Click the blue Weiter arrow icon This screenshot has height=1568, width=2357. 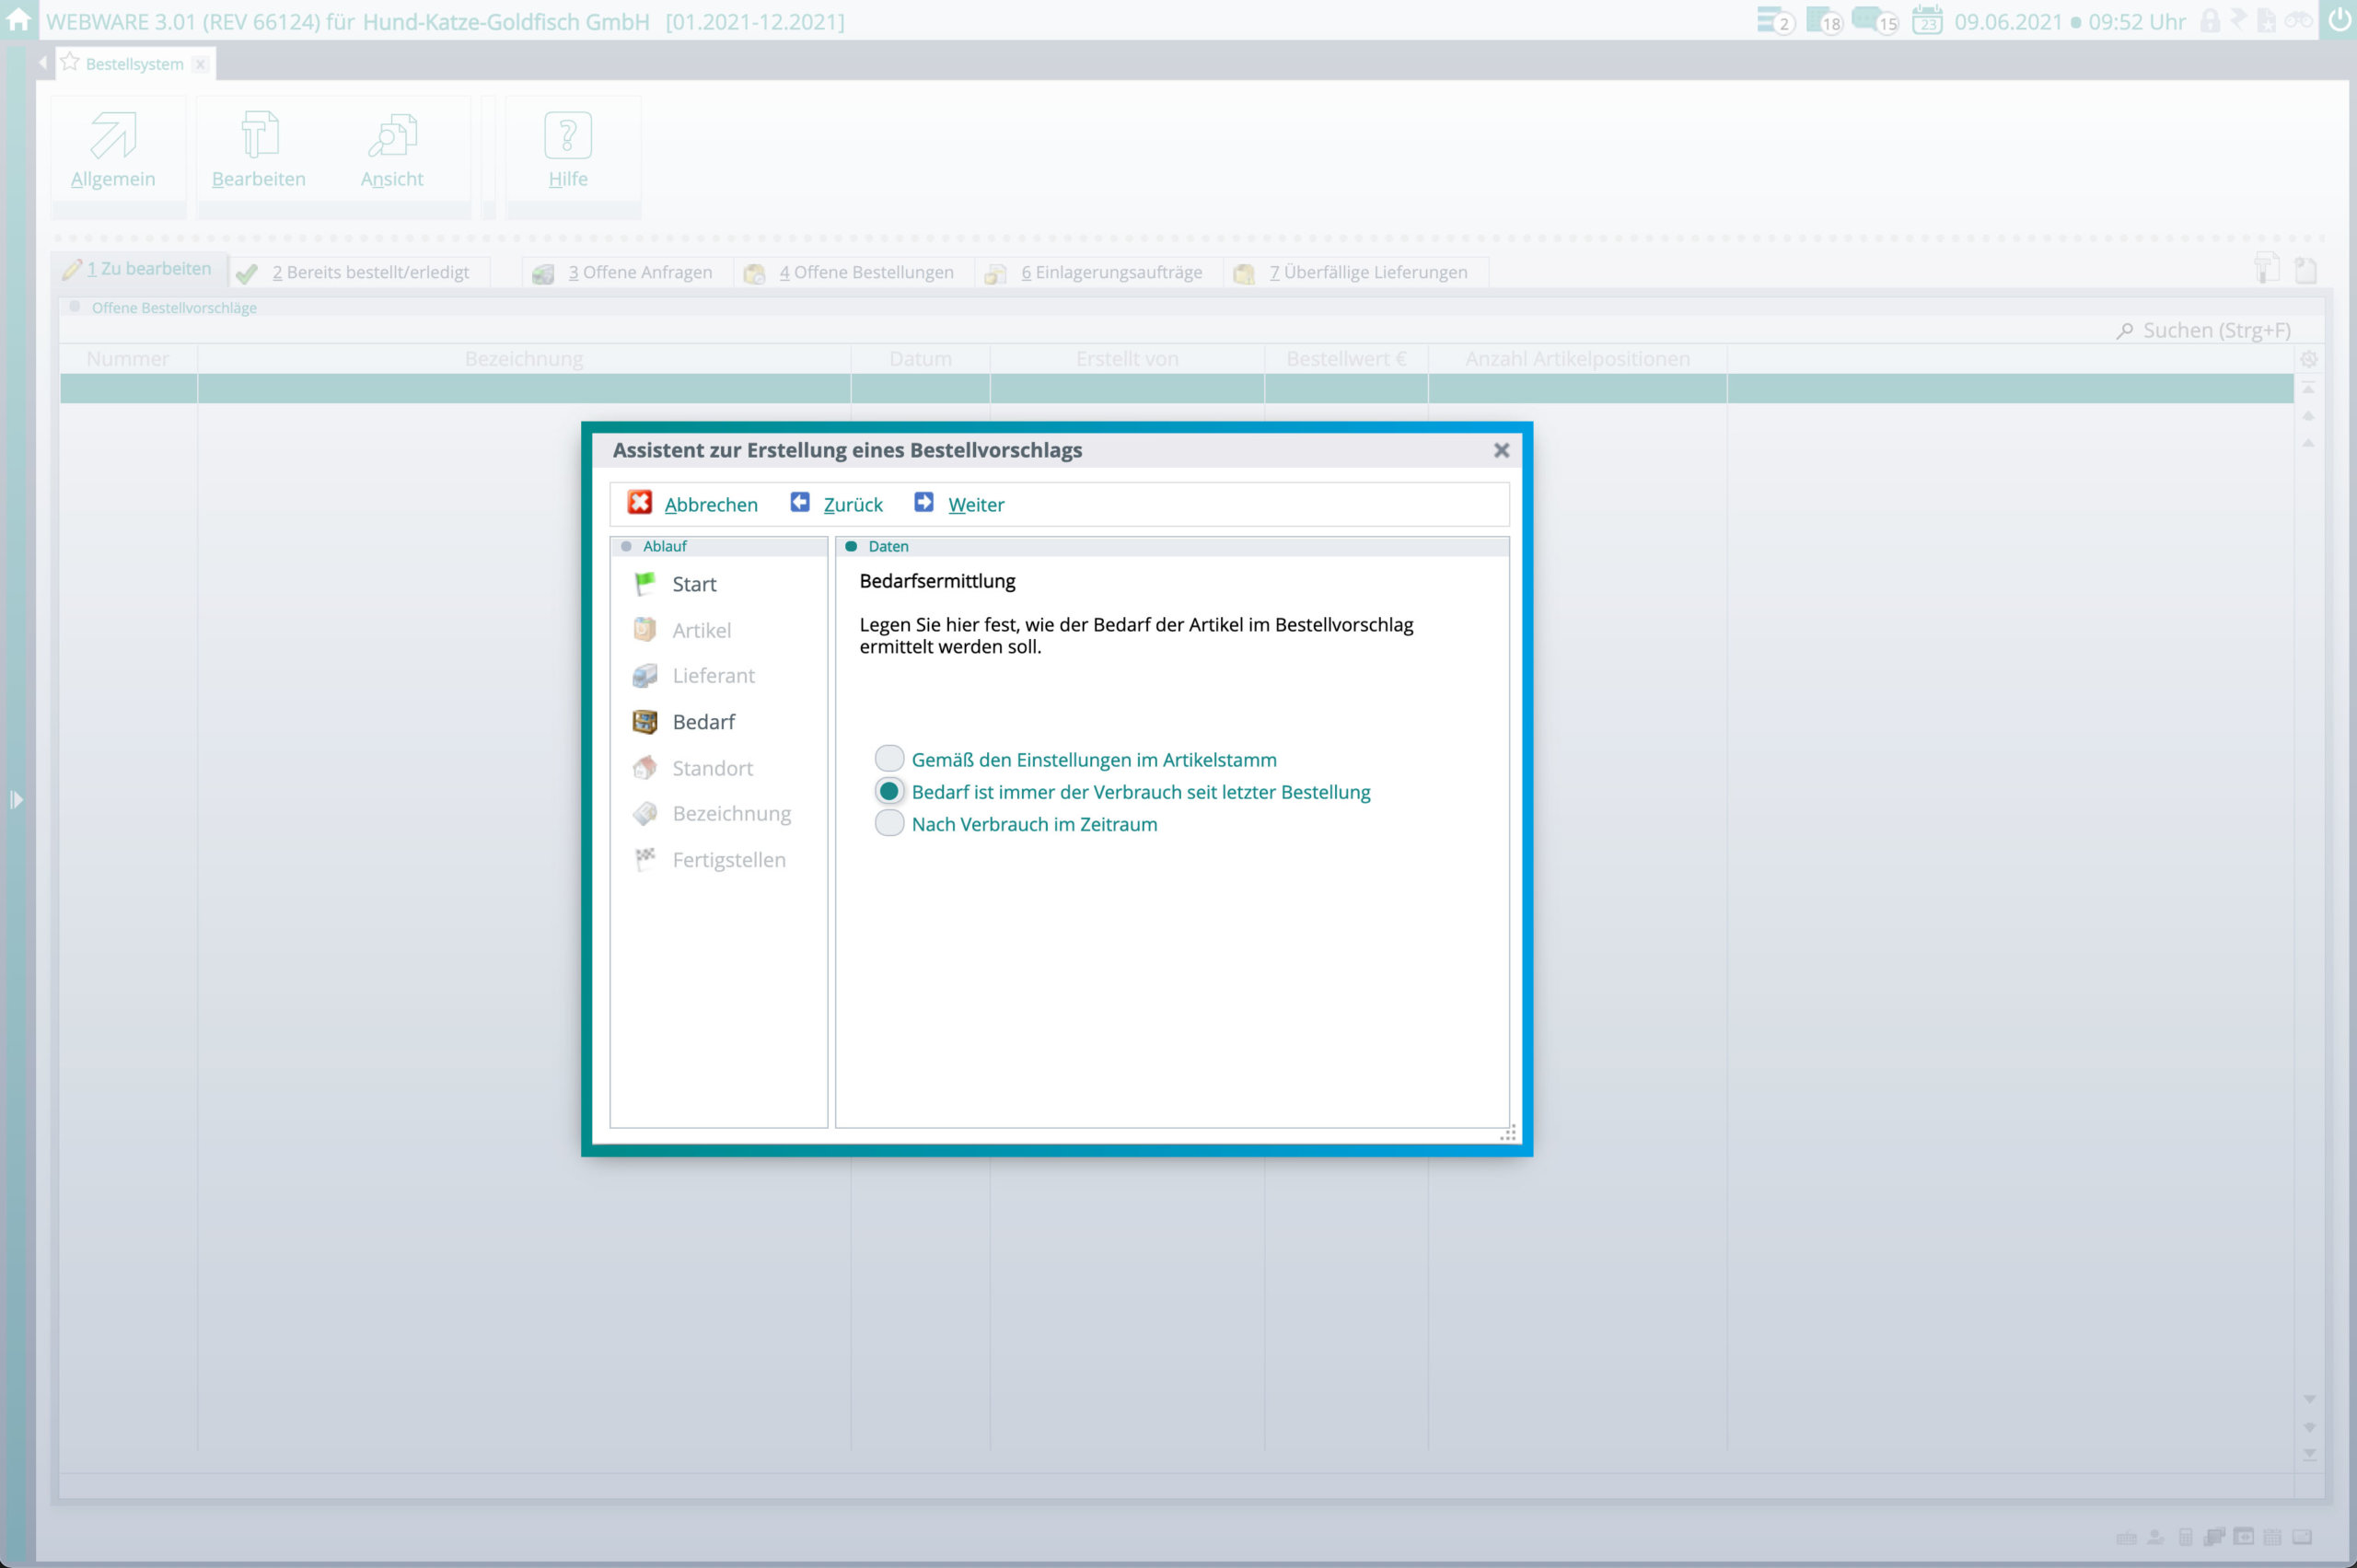click(x=923, y=503)
